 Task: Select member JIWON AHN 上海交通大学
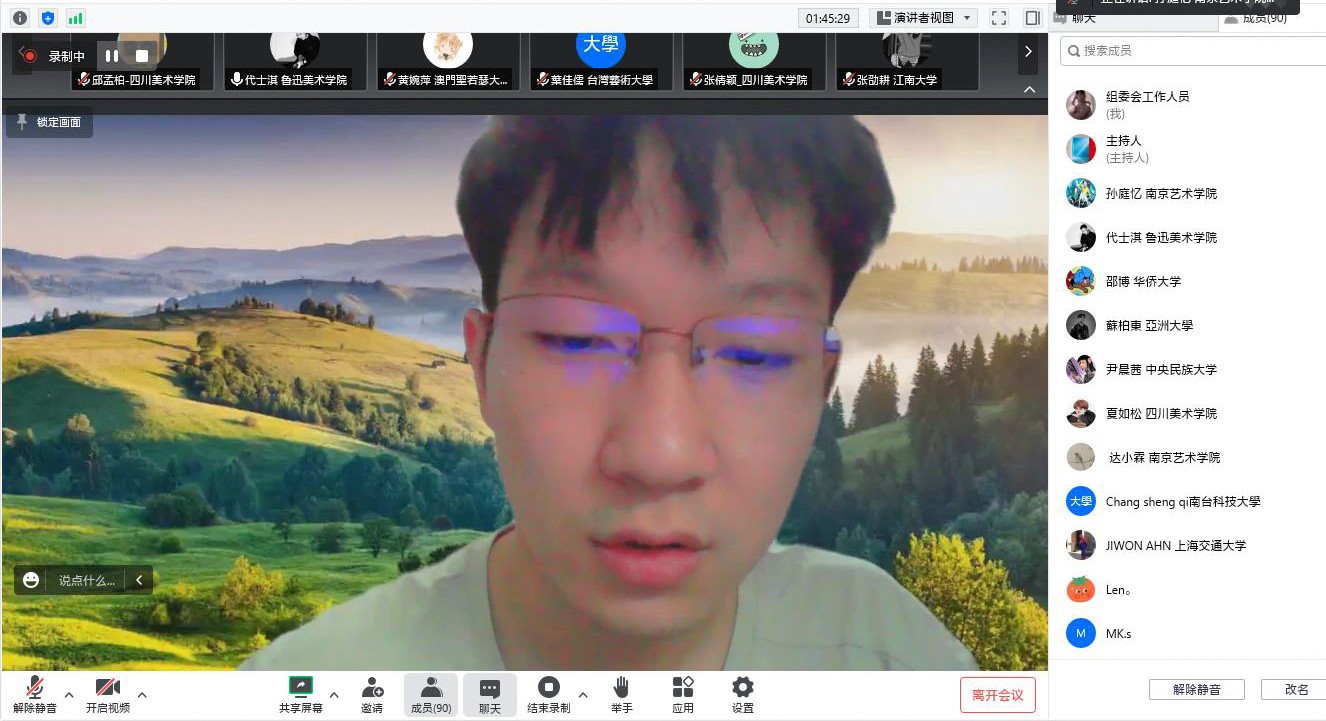click(x=1188, y=545)
